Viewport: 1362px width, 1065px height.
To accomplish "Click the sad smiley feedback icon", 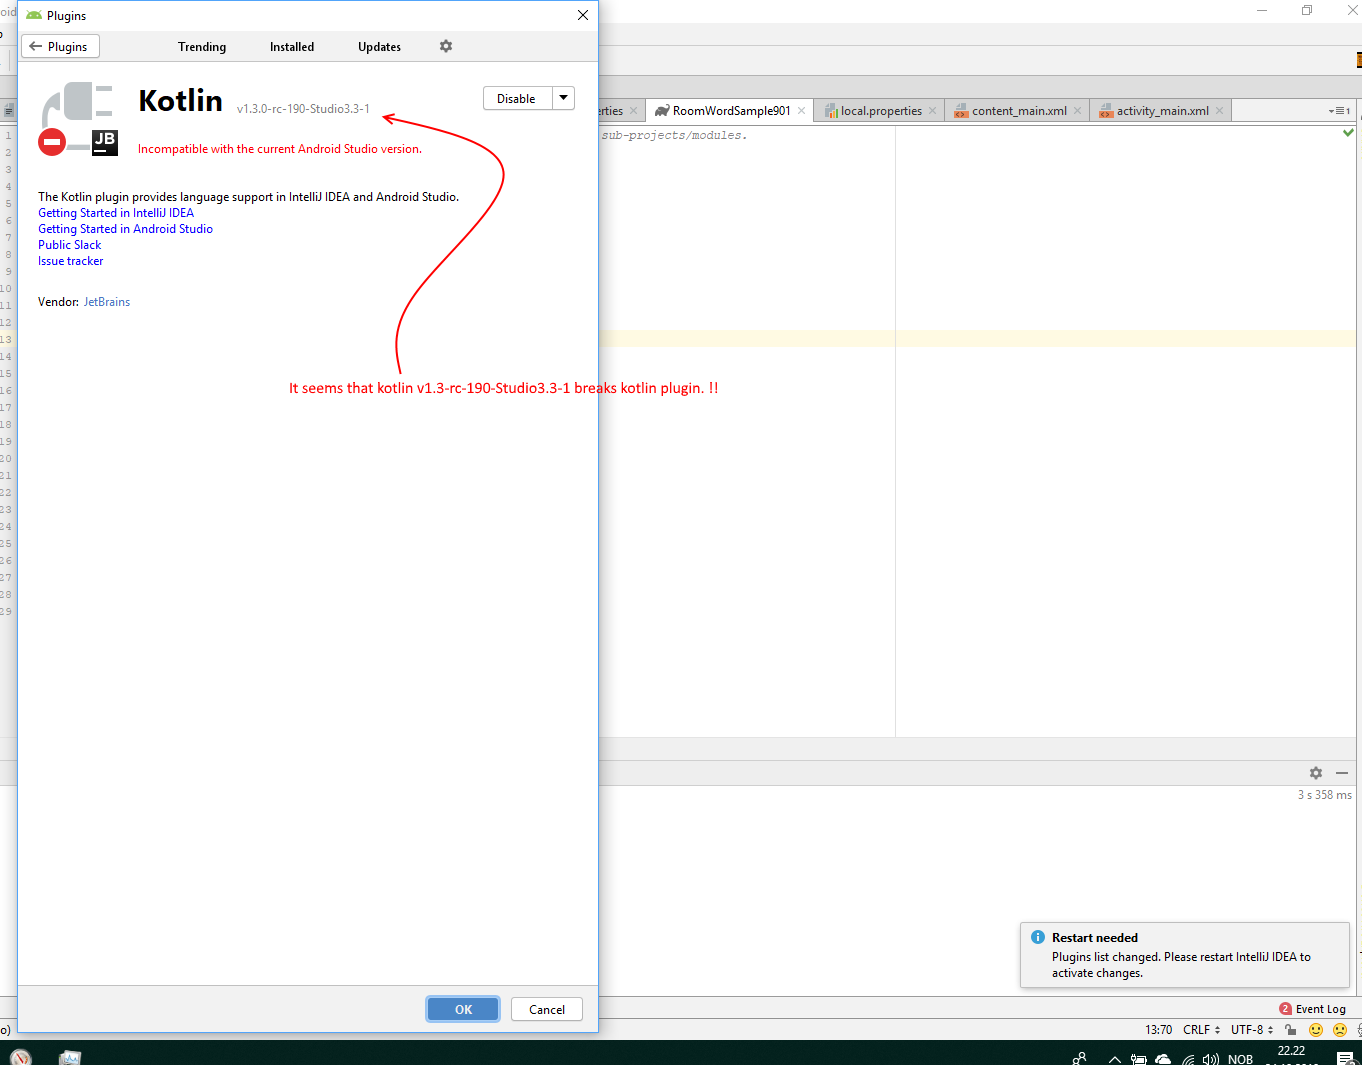I will pyautogui.click(x=1340, y=1030).
